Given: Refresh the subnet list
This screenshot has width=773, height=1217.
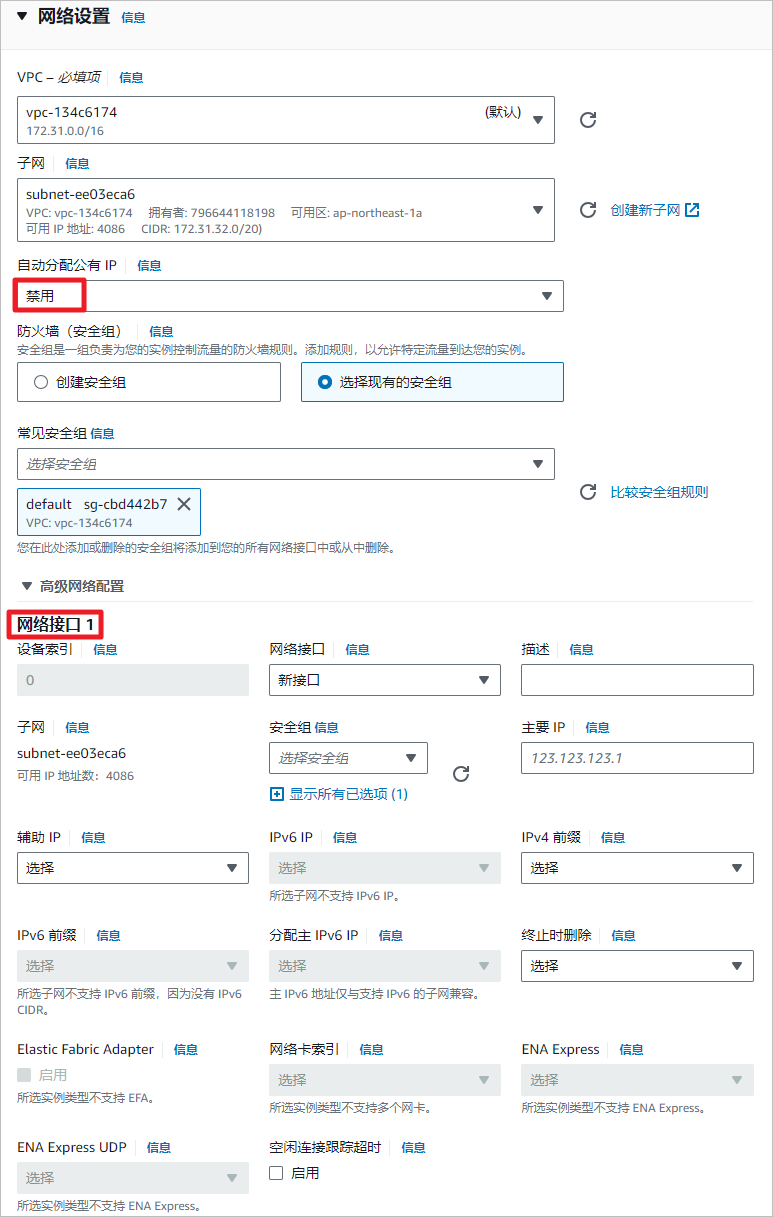Looking at the screenshot, I should pos(589,210).
